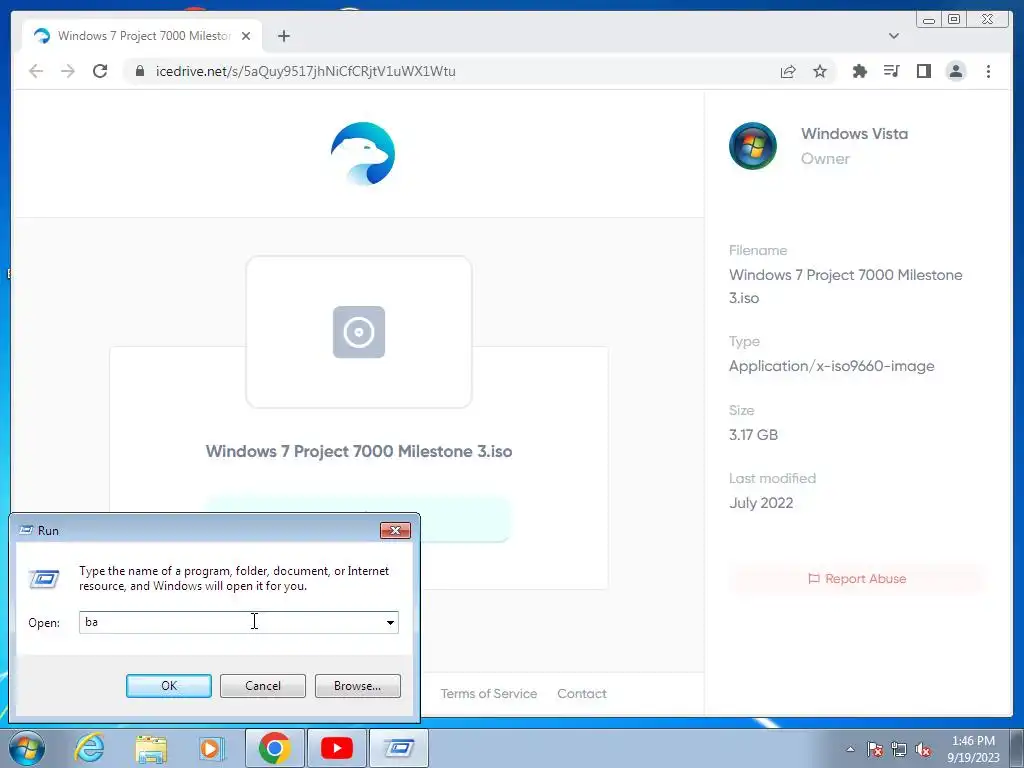Select the Windows 7 Project 7000 tab

pyautogui.click(x=142, y=36)
